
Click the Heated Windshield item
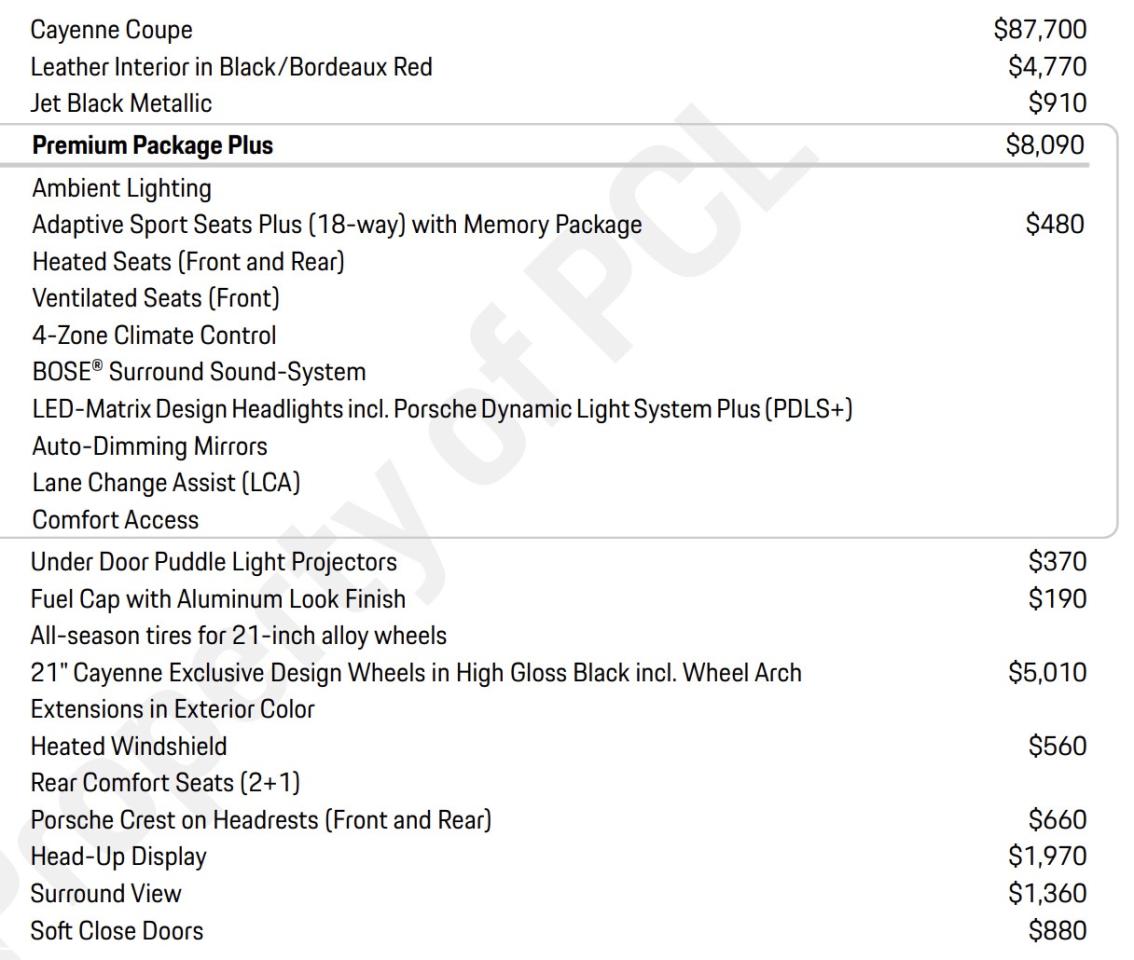129,746
